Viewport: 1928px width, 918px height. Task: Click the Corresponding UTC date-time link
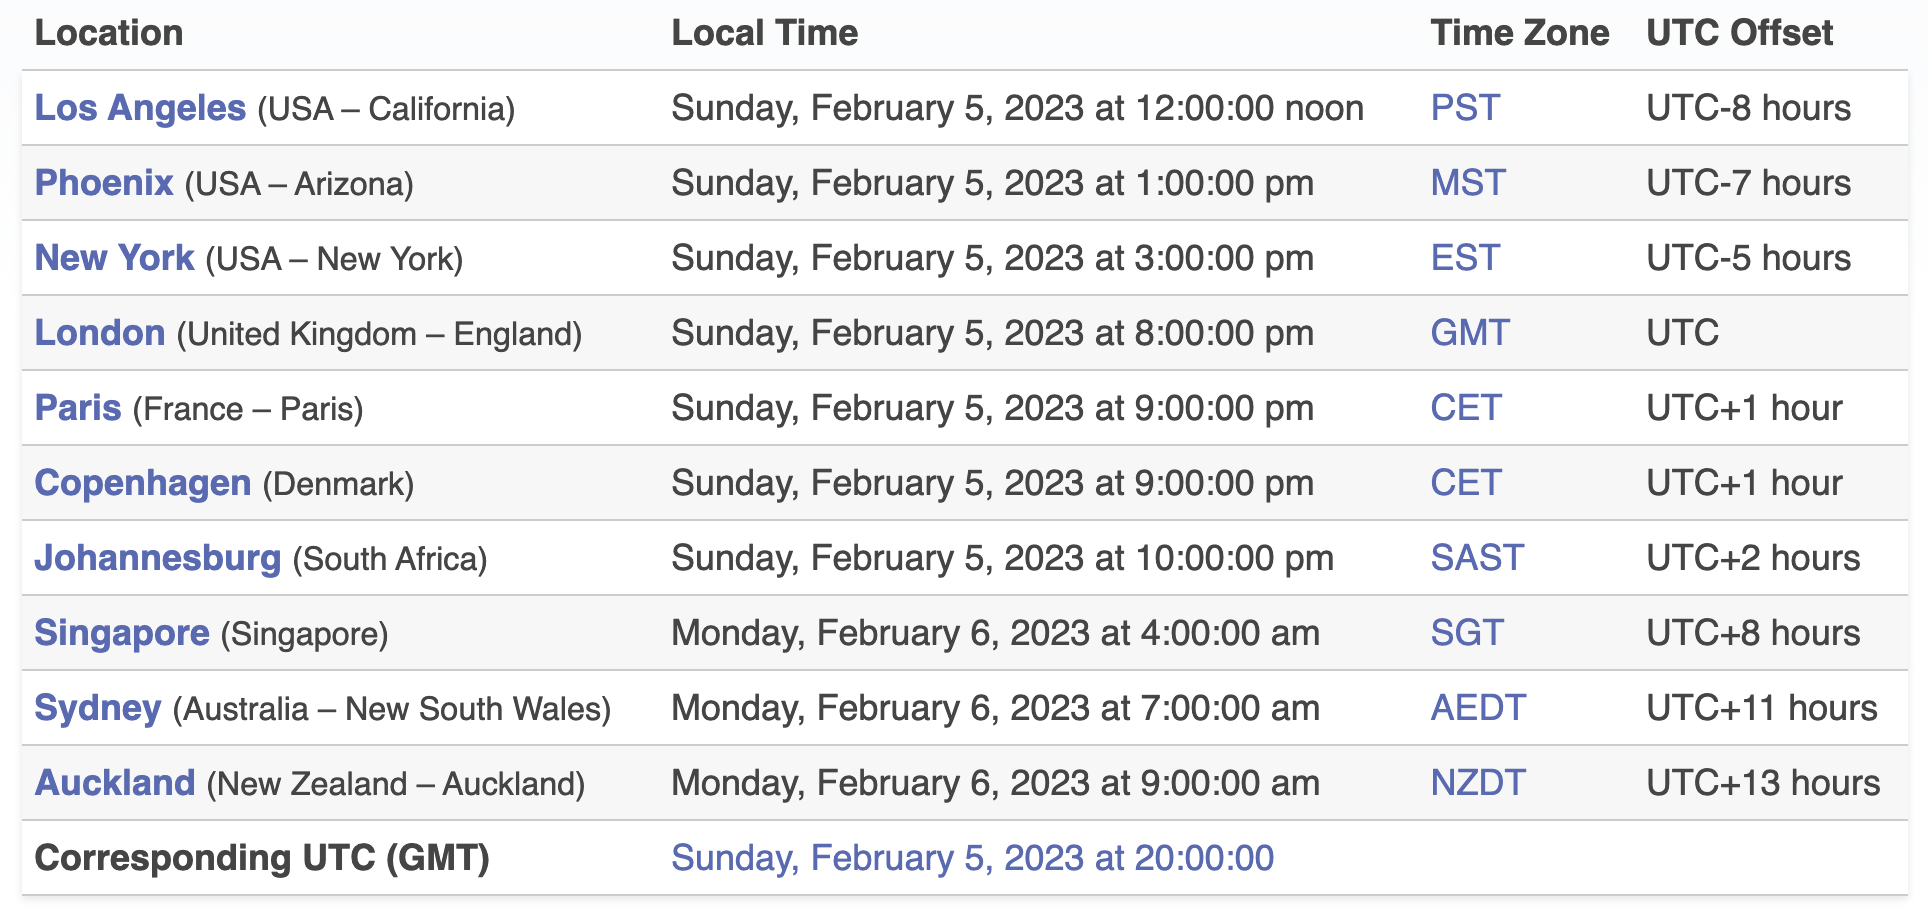point(973,858)
